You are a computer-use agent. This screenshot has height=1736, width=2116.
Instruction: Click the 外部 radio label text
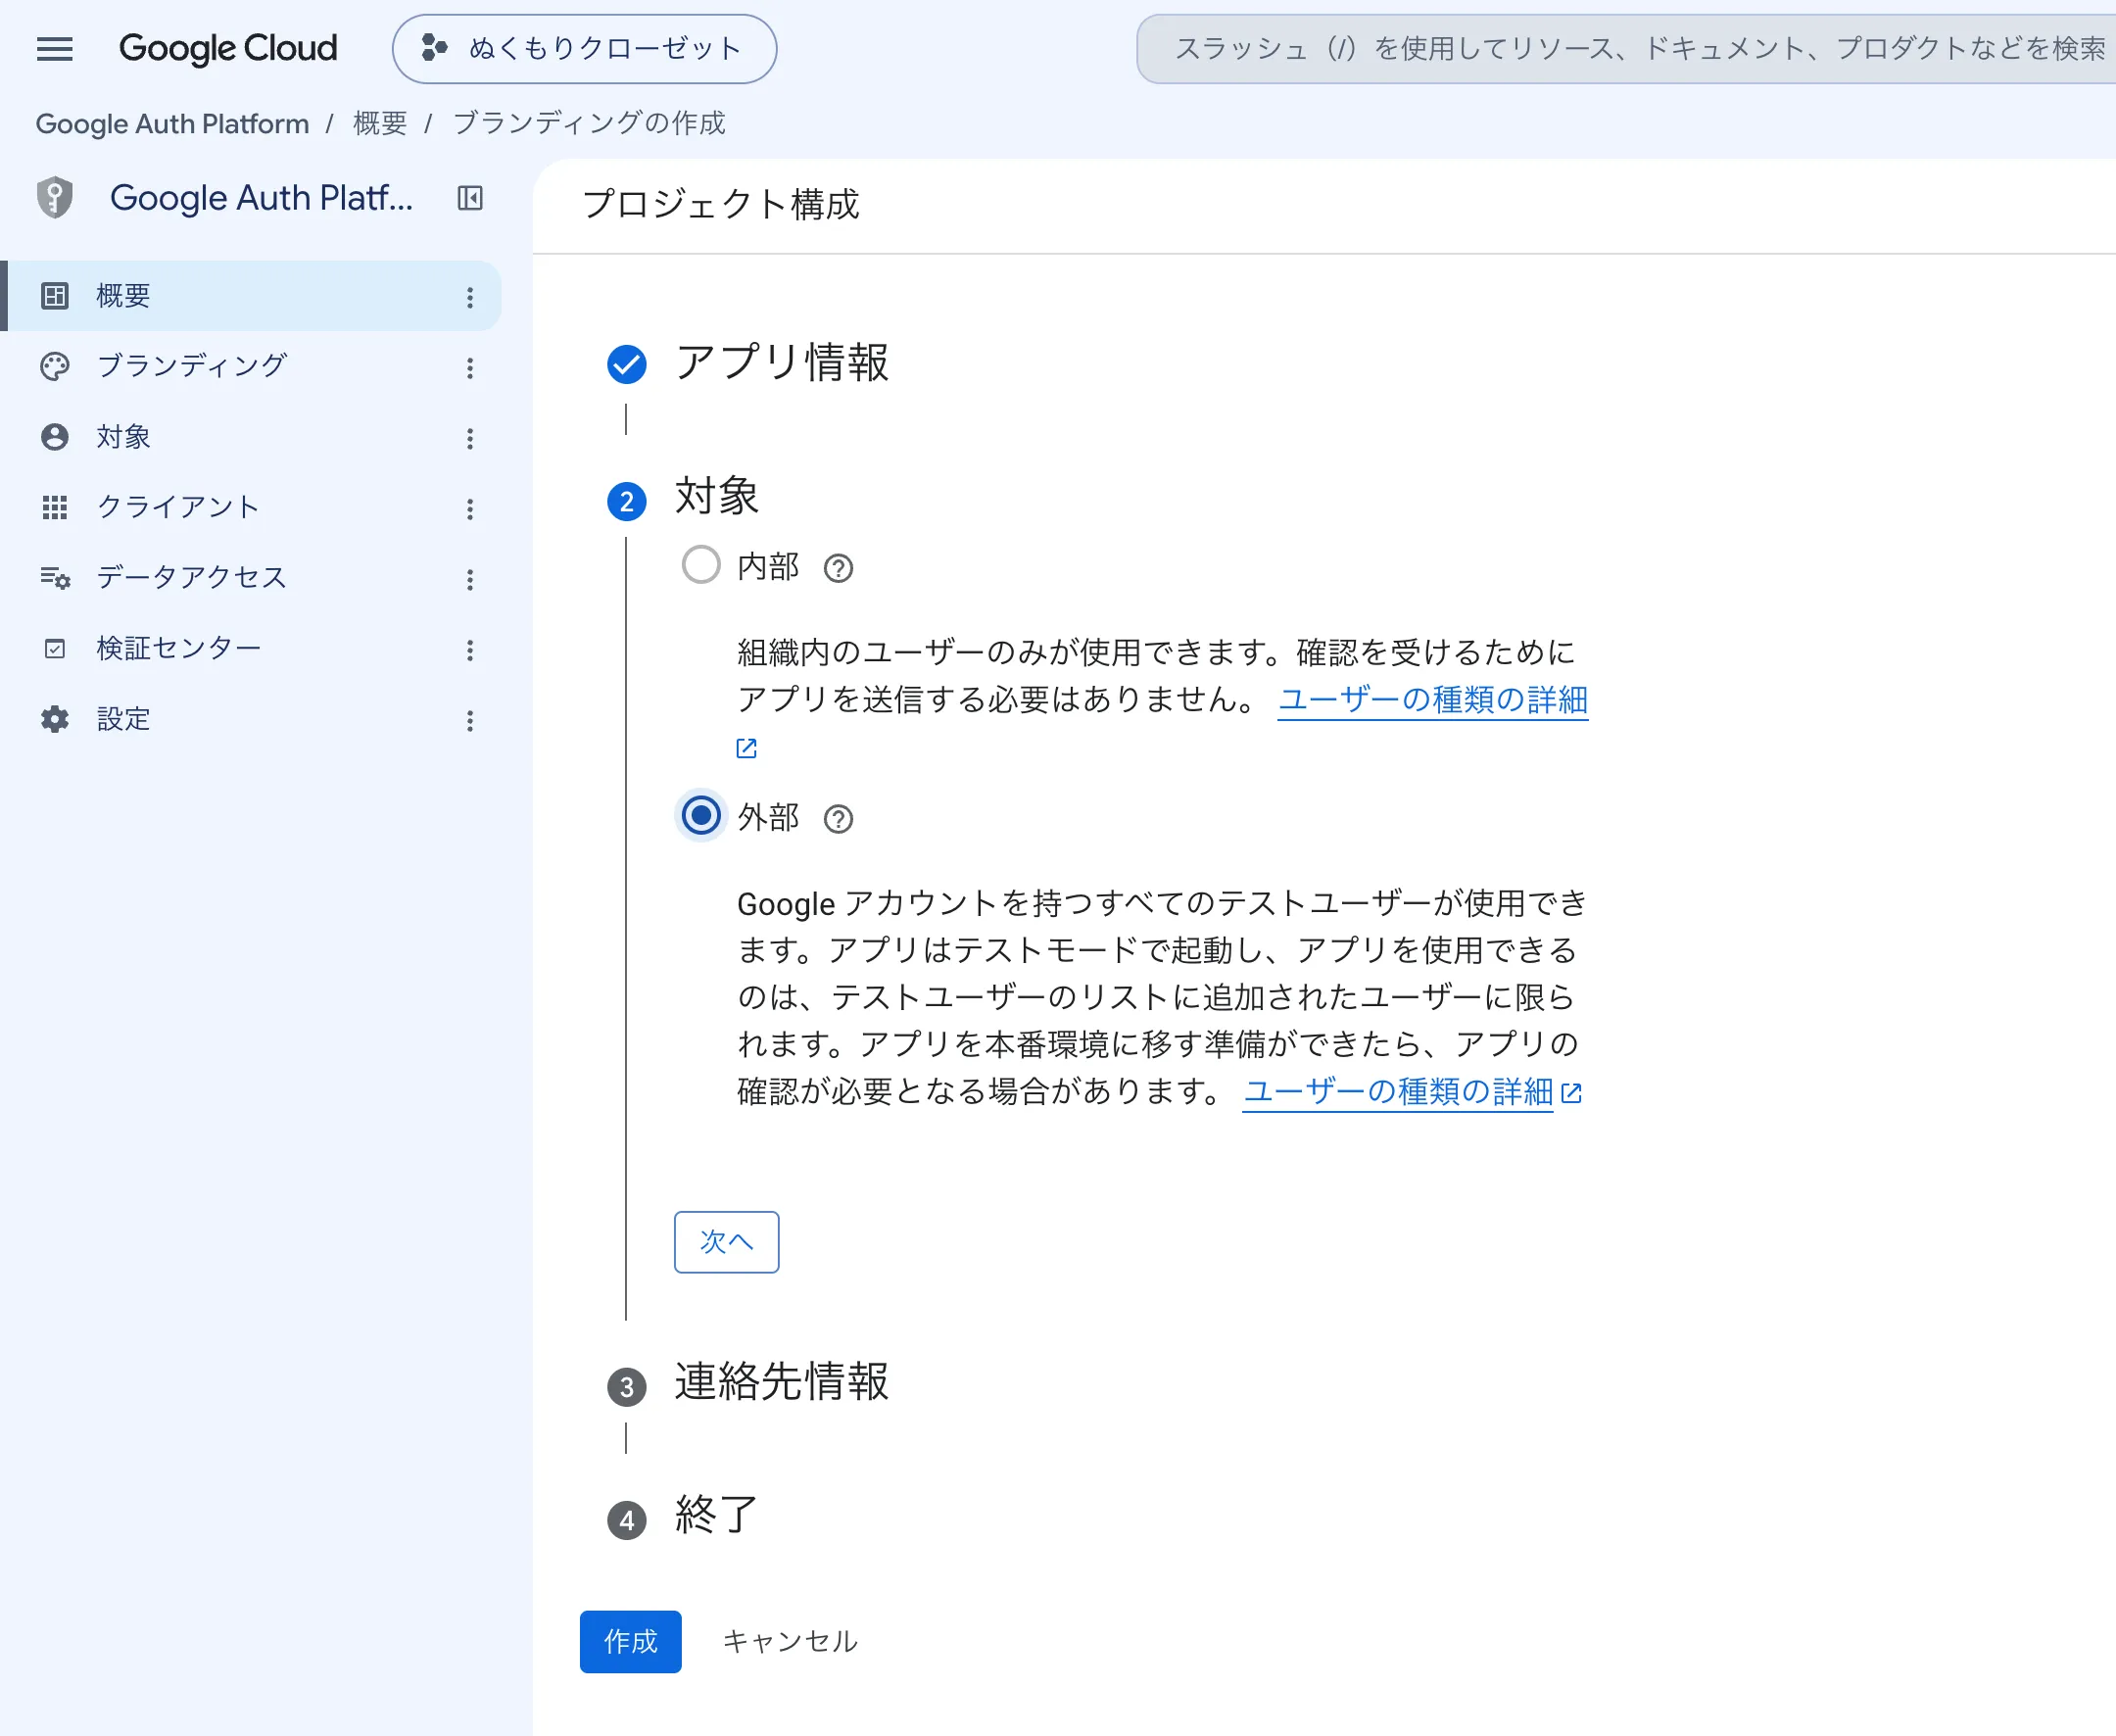point(768,818)
